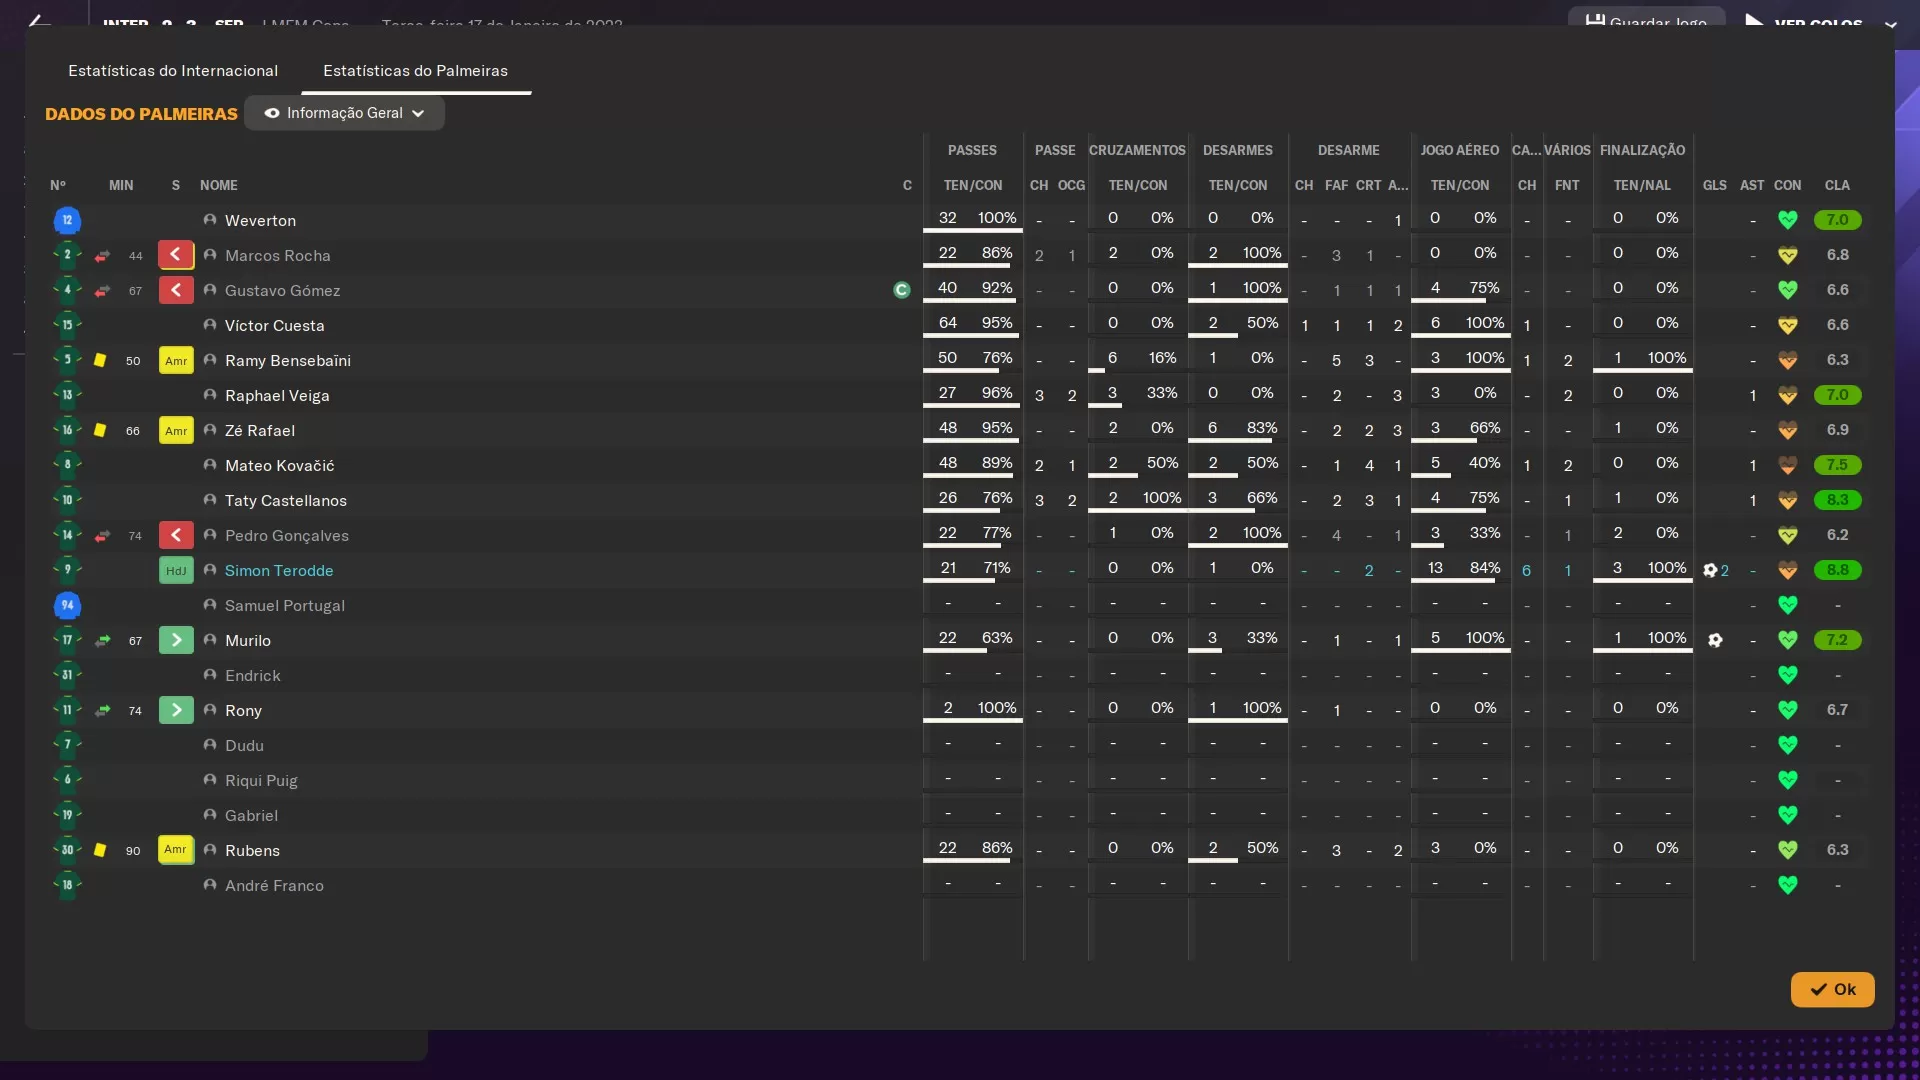Click the condition heart icon for Mateo Kovačić
This screenshot has height=1080, width=1920.
[1788, 465]
